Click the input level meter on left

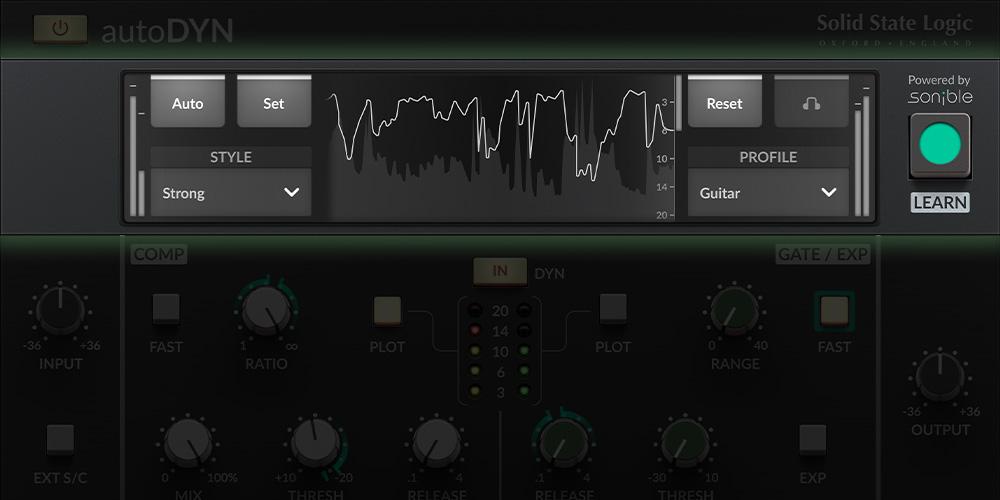[x=136, y=151]
